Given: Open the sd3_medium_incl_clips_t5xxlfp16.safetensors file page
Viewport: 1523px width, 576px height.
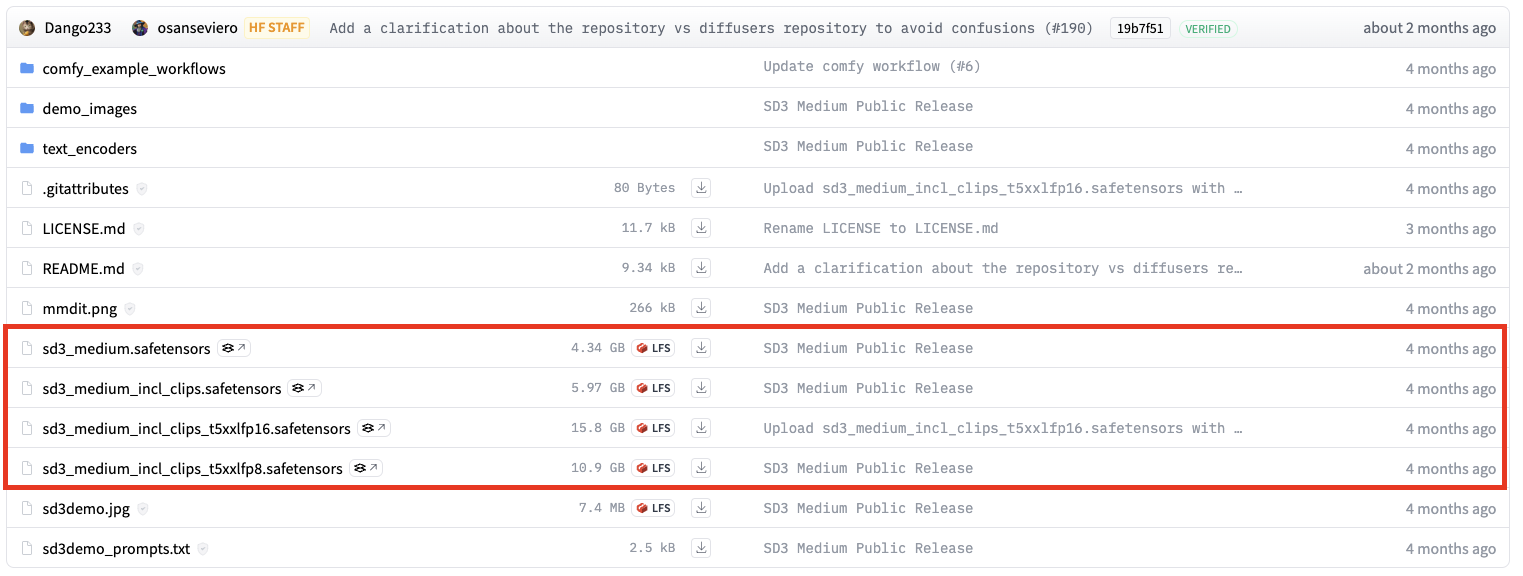Looking at the screenshot, I should tap(196, 429).
